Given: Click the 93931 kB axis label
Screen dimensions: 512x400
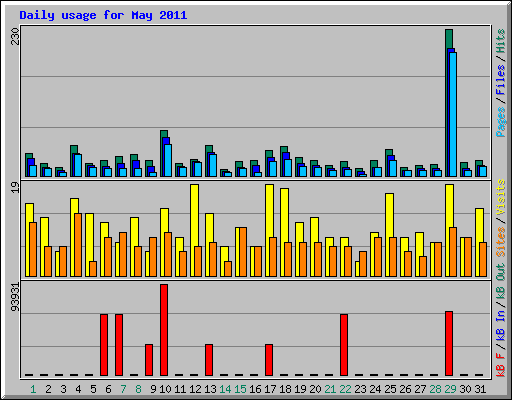Looking at the screenshot, I should click(15, 297).
